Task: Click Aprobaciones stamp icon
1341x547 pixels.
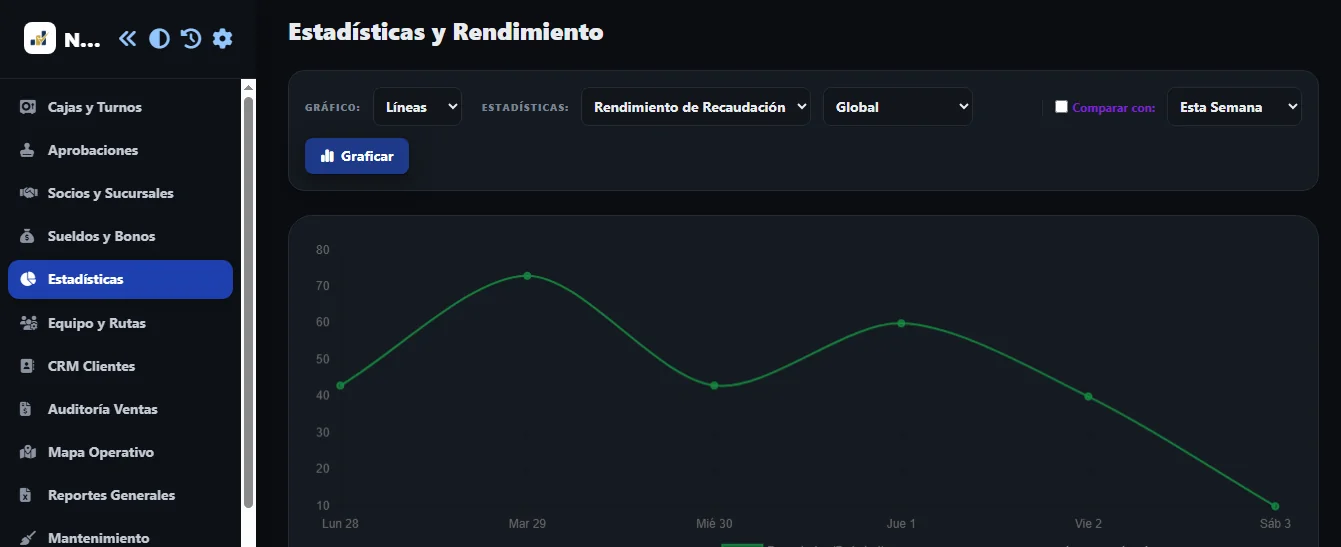Action: point(28,150)
